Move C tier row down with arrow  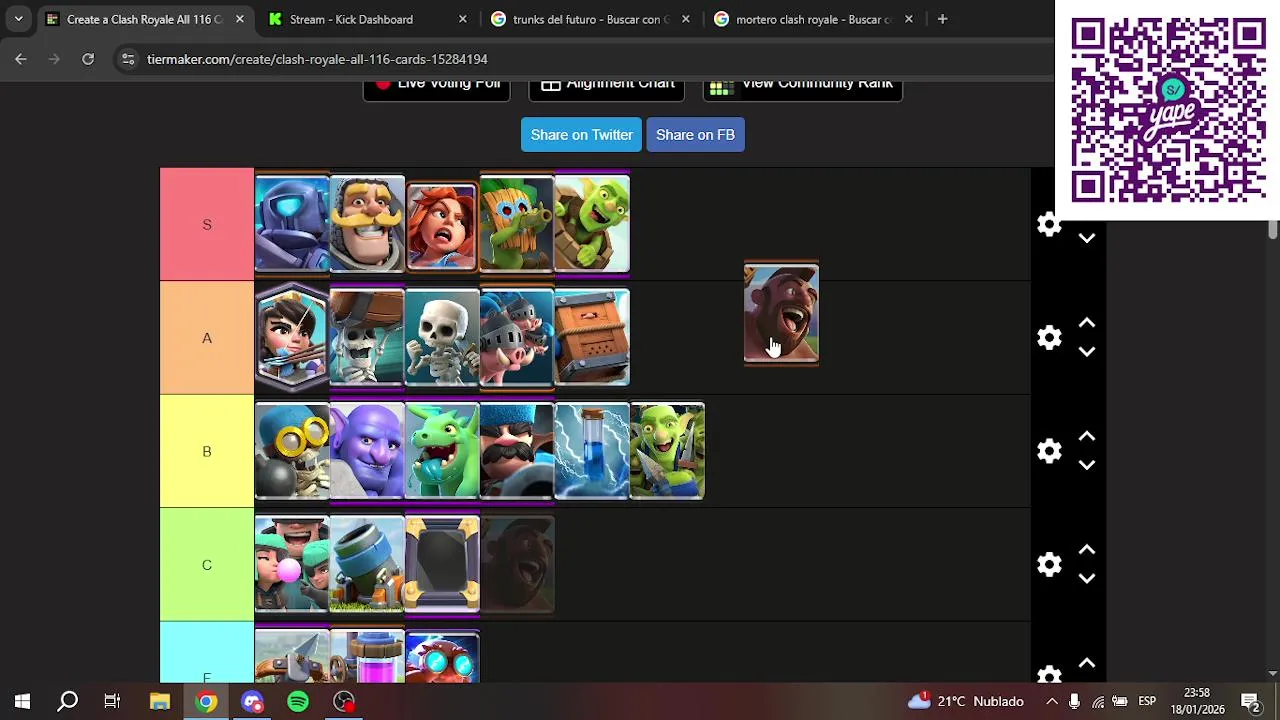click(x=1087, y=578)
